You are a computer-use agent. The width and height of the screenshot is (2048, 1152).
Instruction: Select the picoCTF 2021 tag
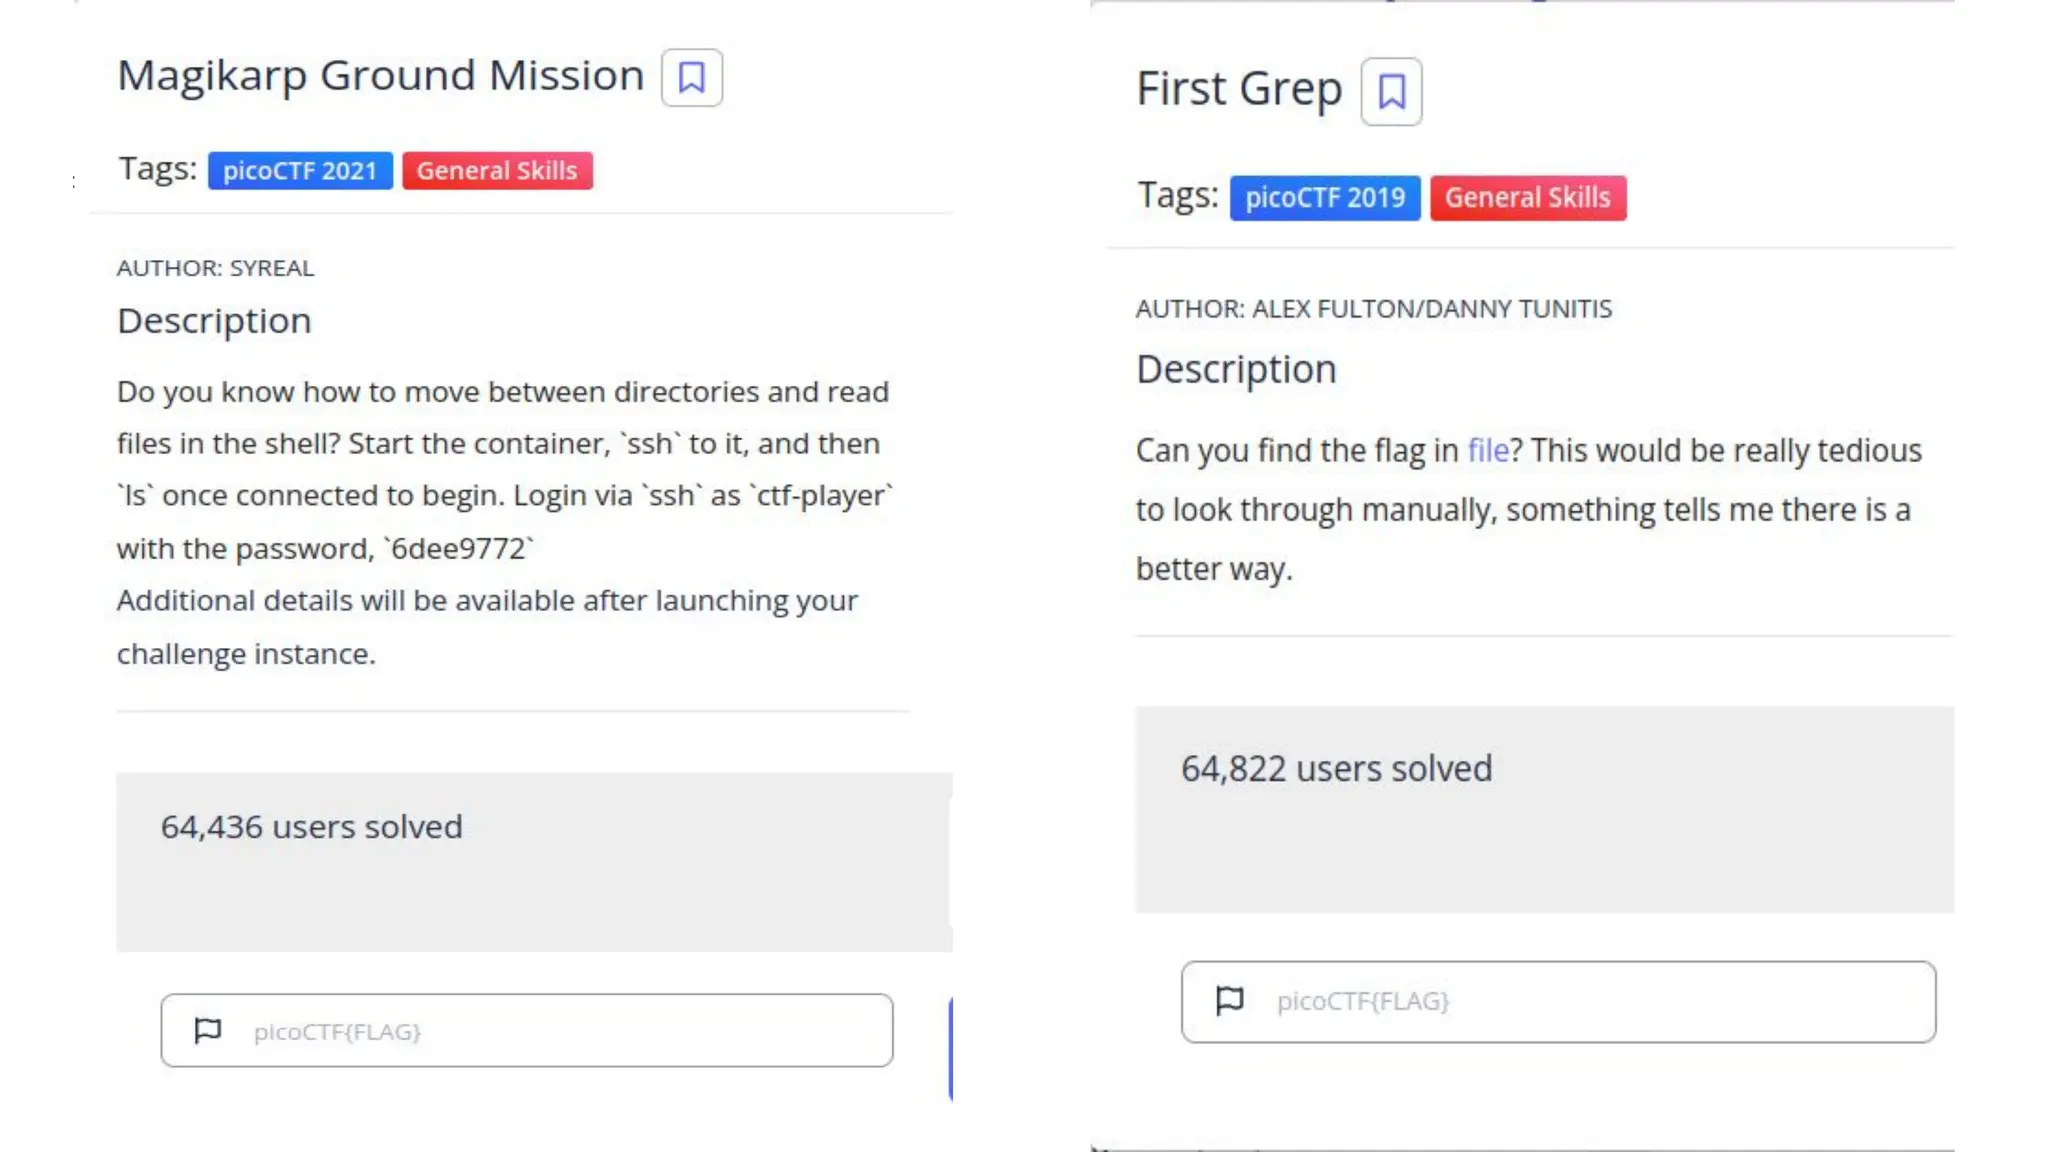click(x=300, y=171)
